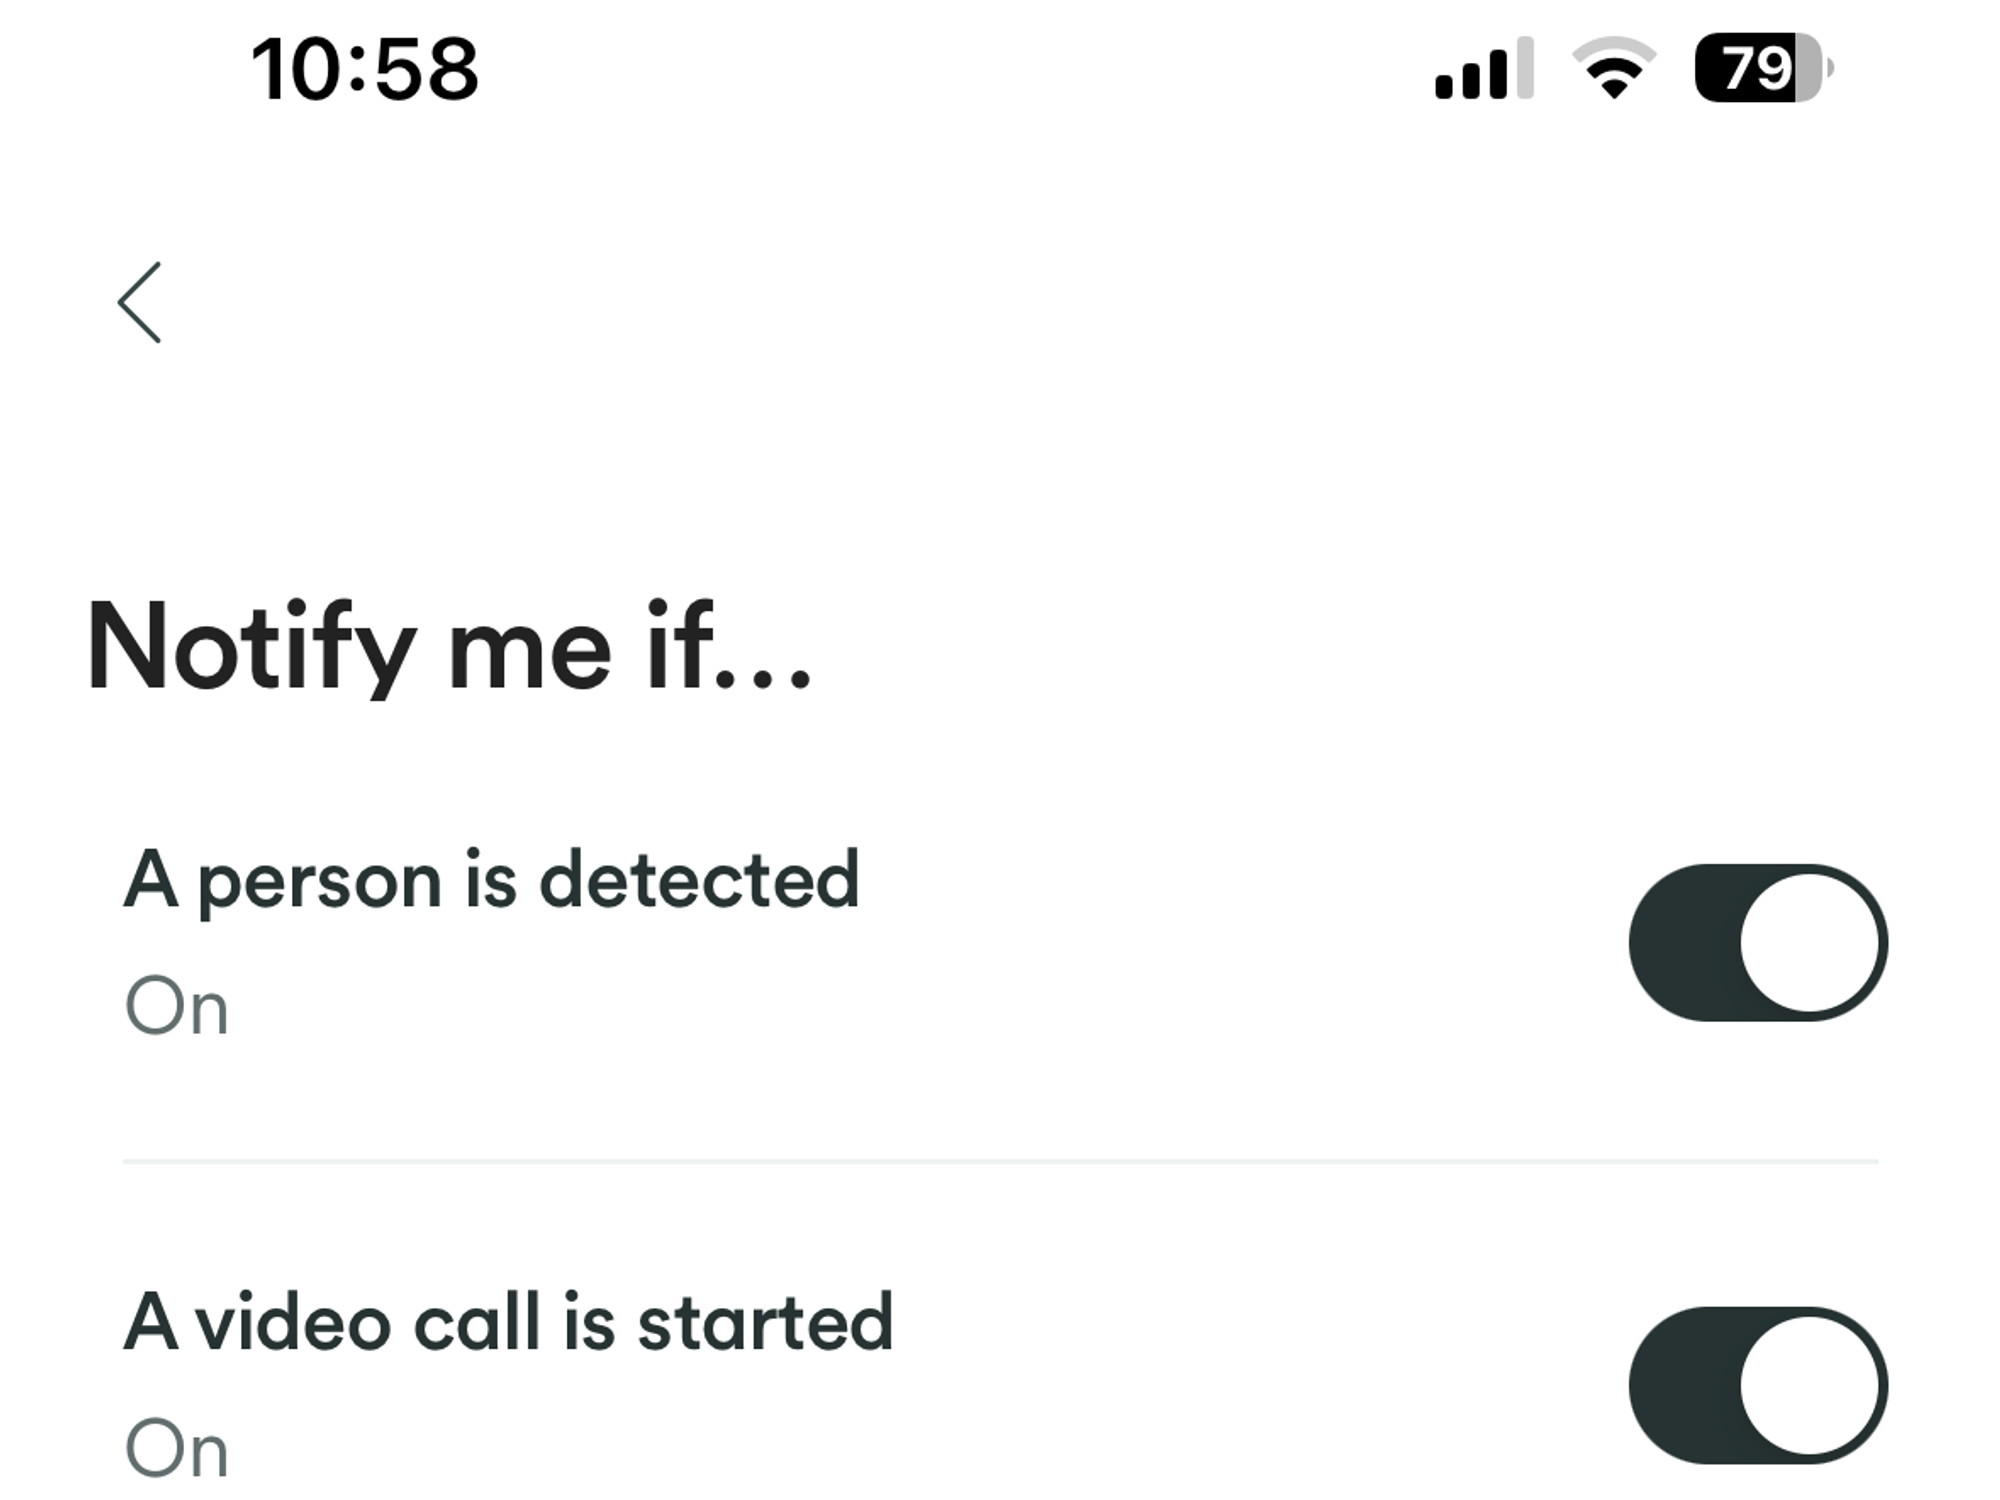
Task: Tap the person detected notification row
Action: (900, 940)
